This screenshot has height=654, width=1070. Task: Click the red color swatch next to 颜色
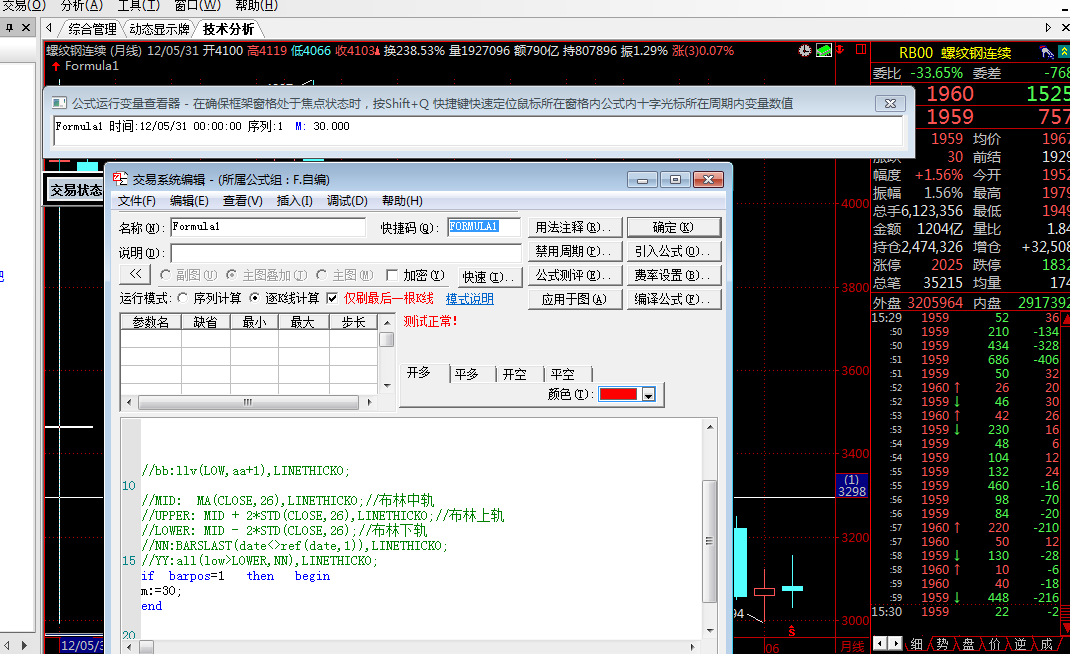tap(619, 395)
